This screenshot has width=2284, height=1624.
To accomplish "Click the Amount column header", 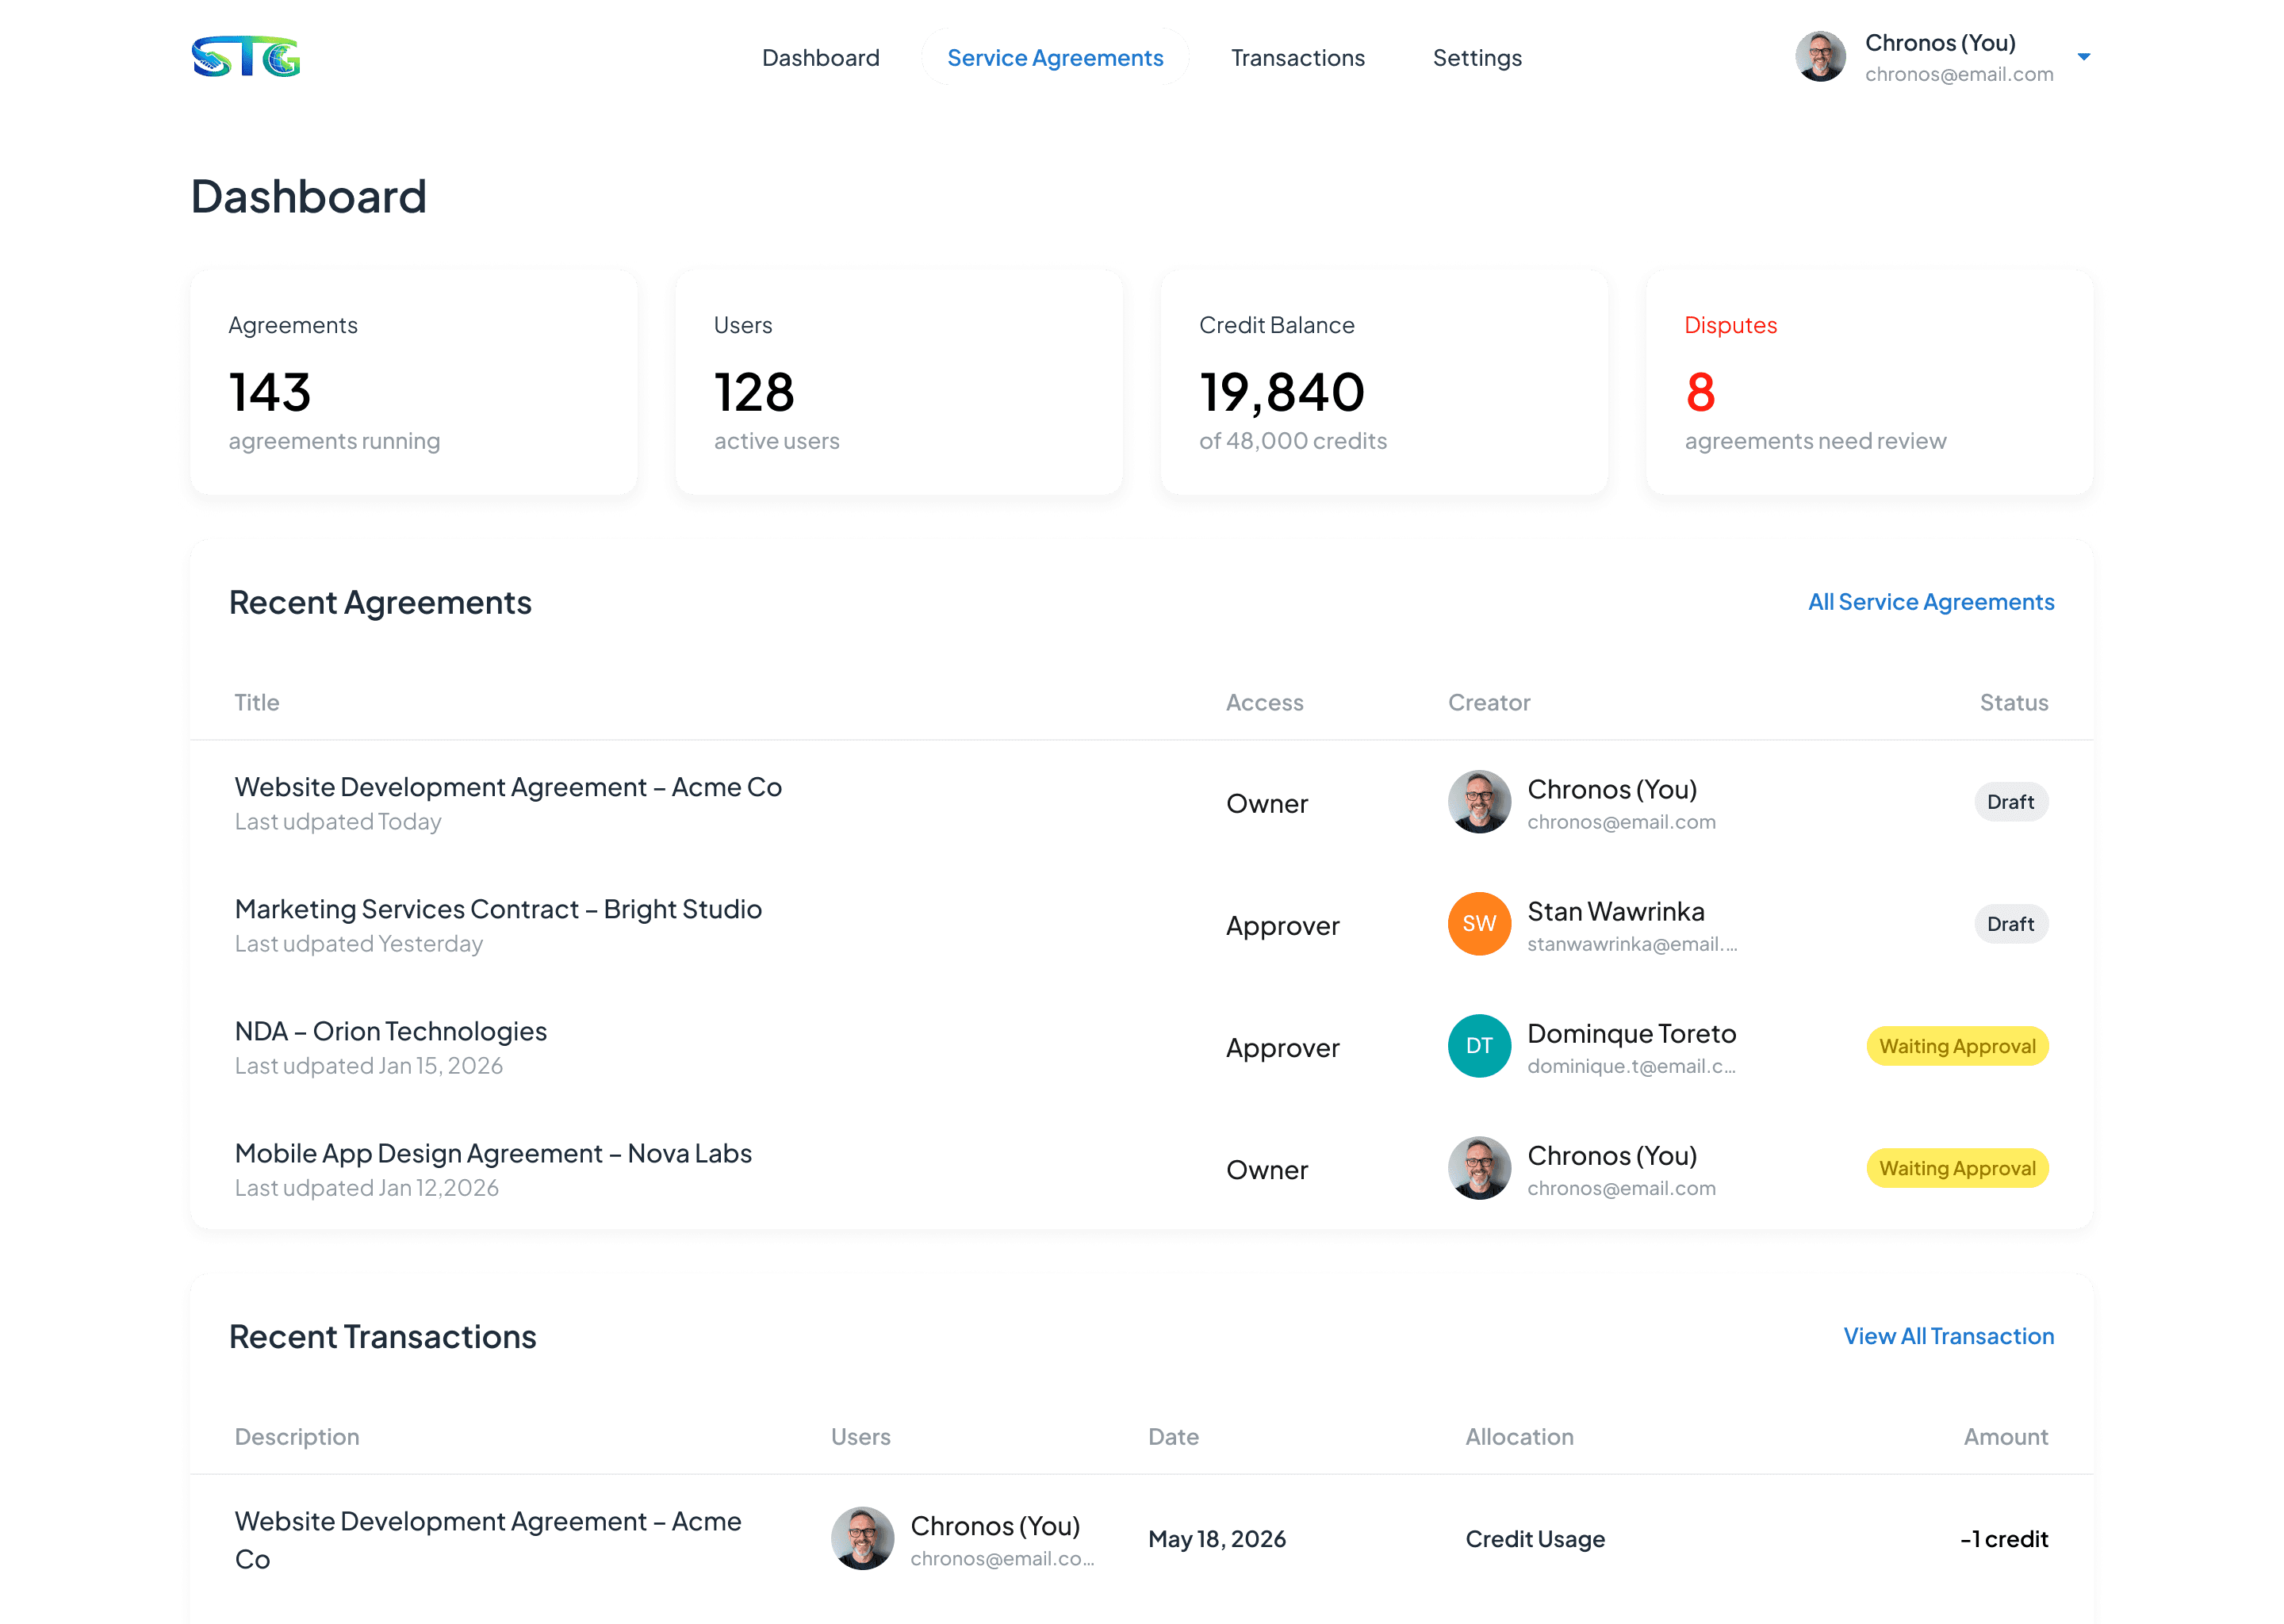I will [2005, 1436].
